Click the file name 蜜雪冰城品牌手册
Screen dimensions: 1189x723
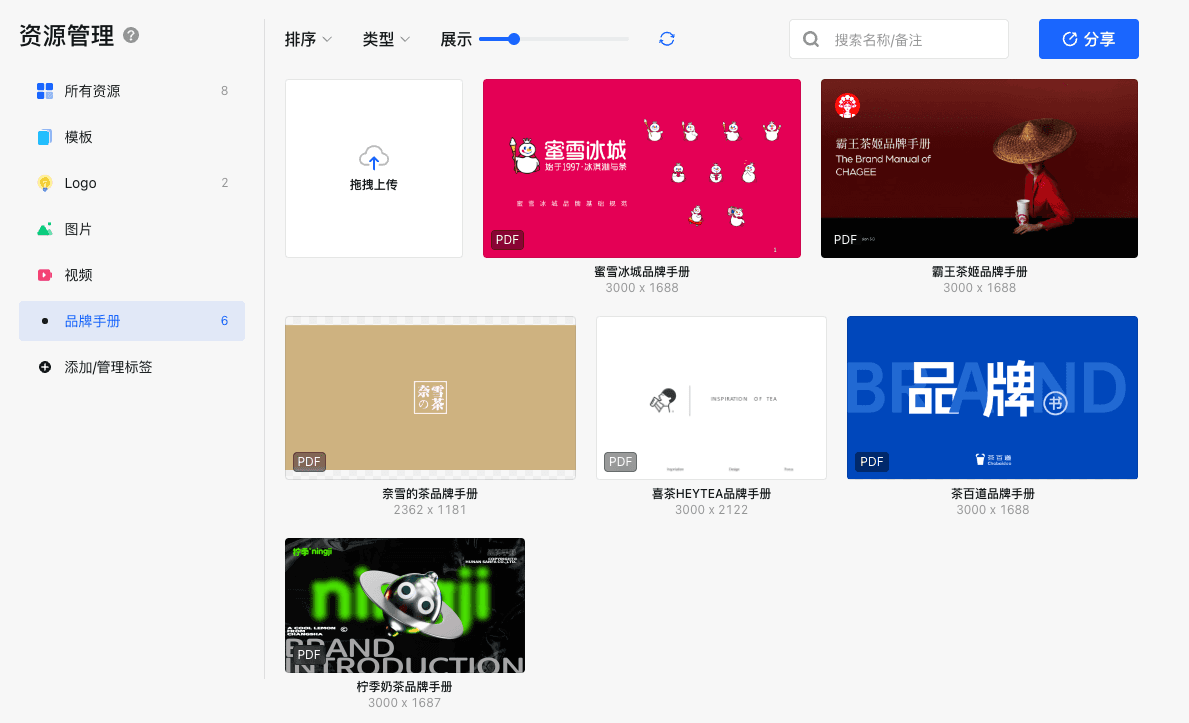pos(642,272)
